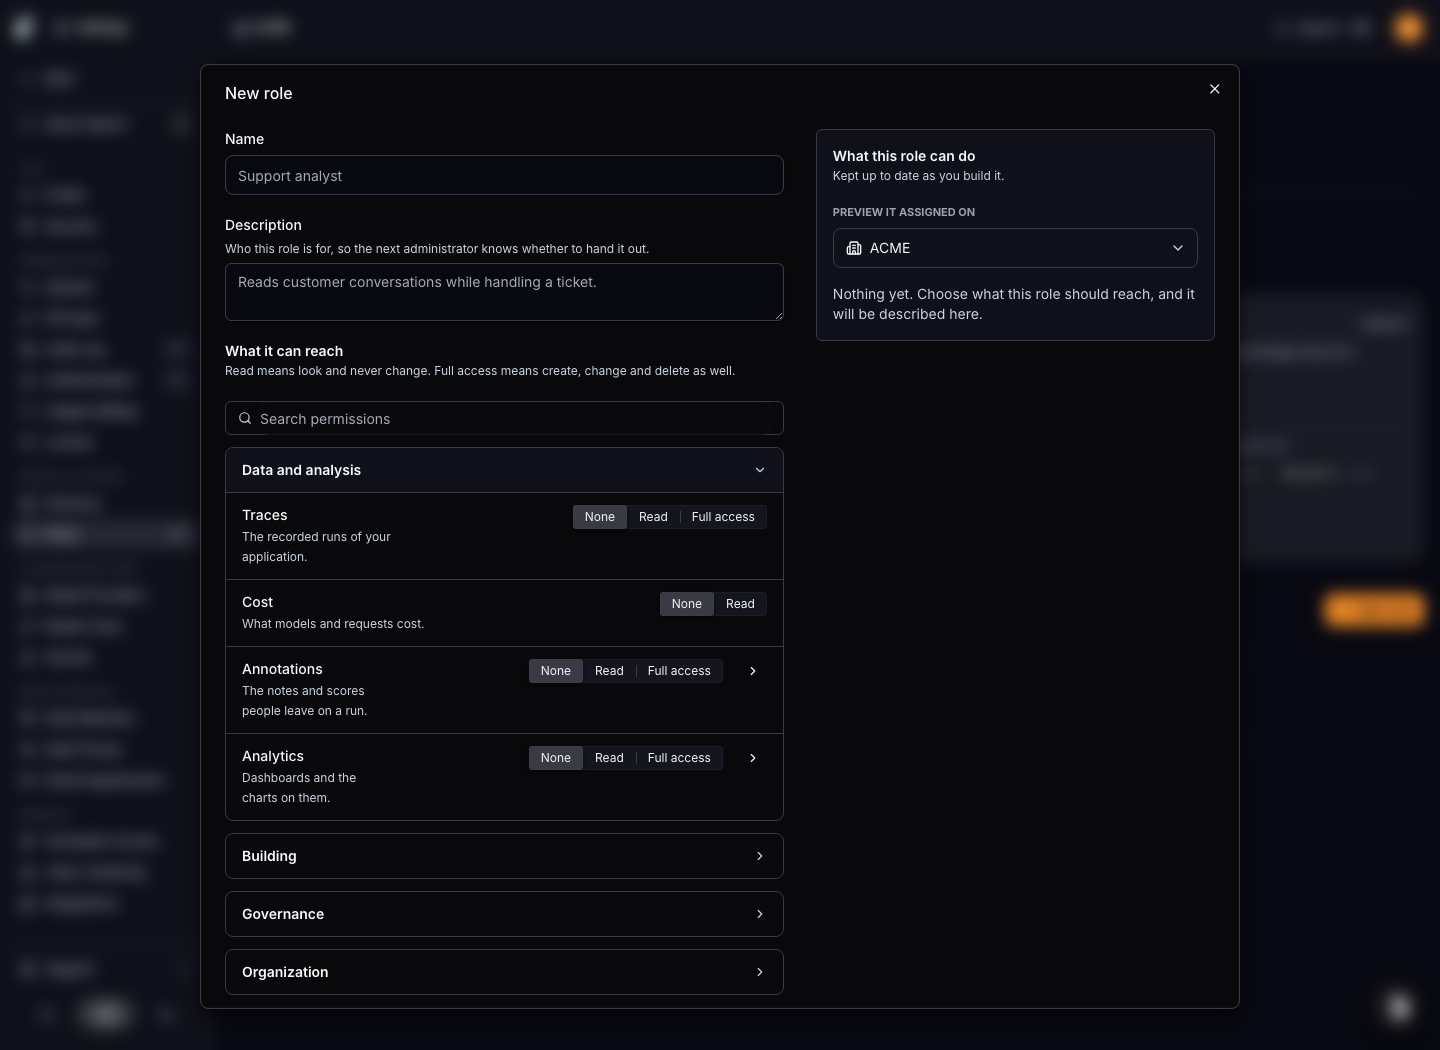Set Analytics permission to Full access
1440x1050 pixels.
coord(679,758)
